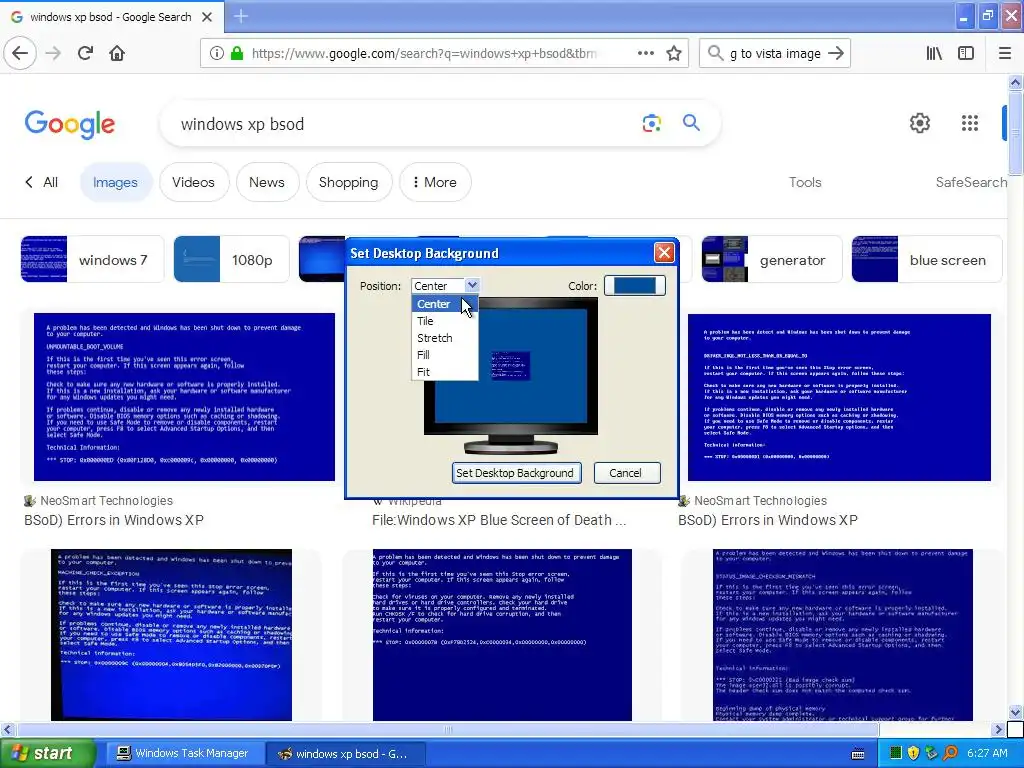Open page actions three-dot menu in address bar
This screenshot has width=1024, height=768.
[646, 54]
